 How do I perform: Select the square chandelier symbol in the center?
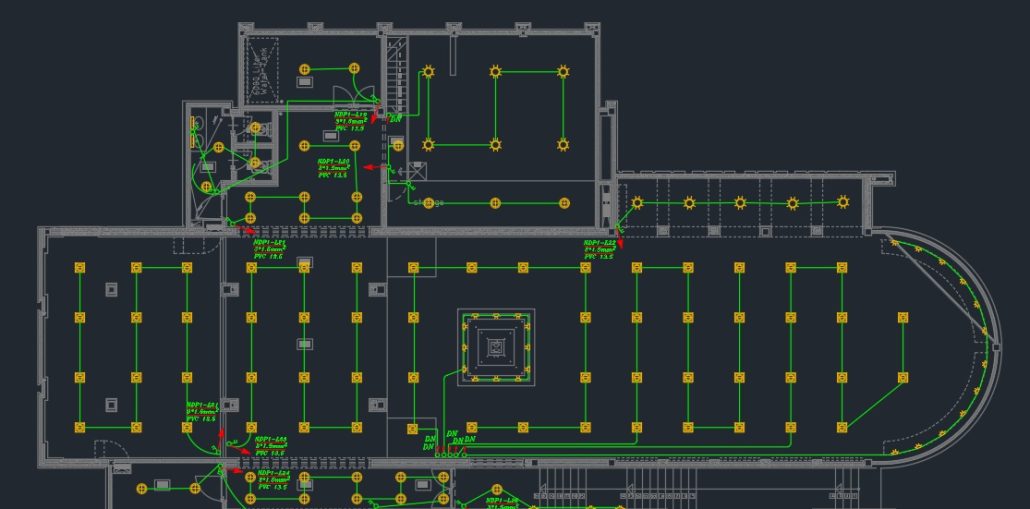tap(497, 347)
